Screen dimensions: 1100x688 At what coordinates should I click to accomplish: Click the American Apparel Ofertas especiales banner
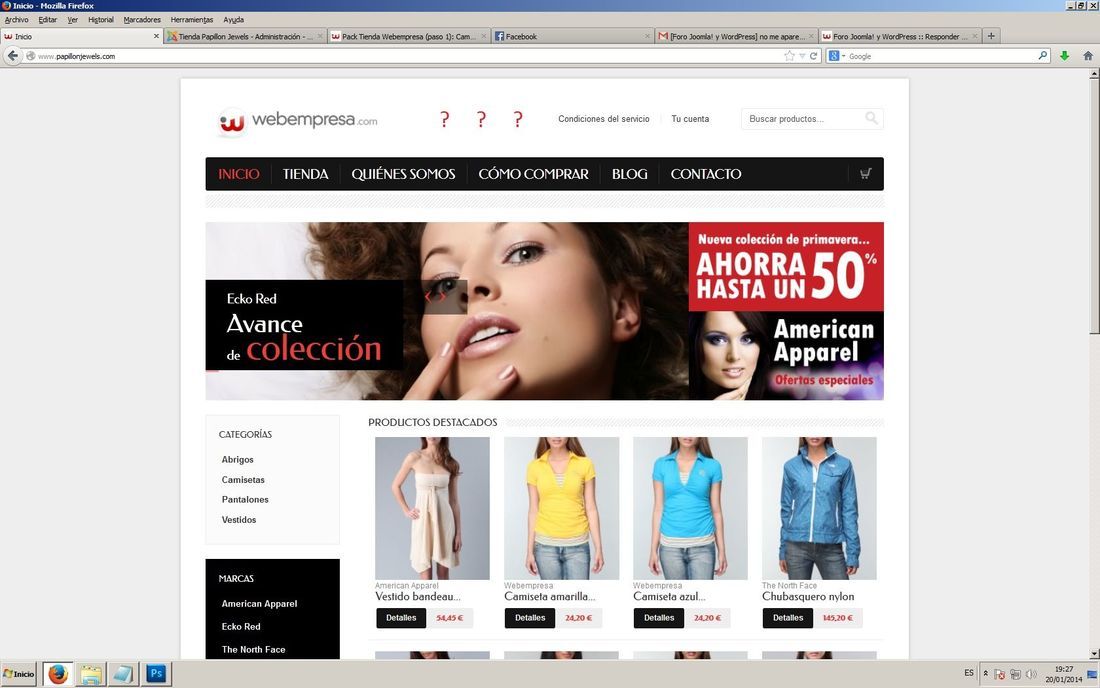click(786, 356)
